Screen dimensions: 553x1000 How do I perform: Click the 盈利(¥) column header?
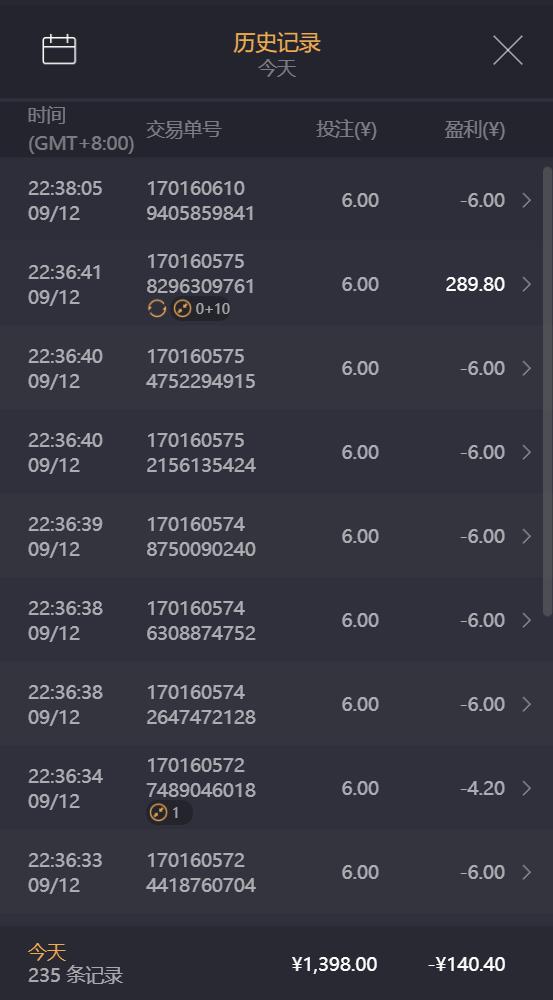[475, 129]
